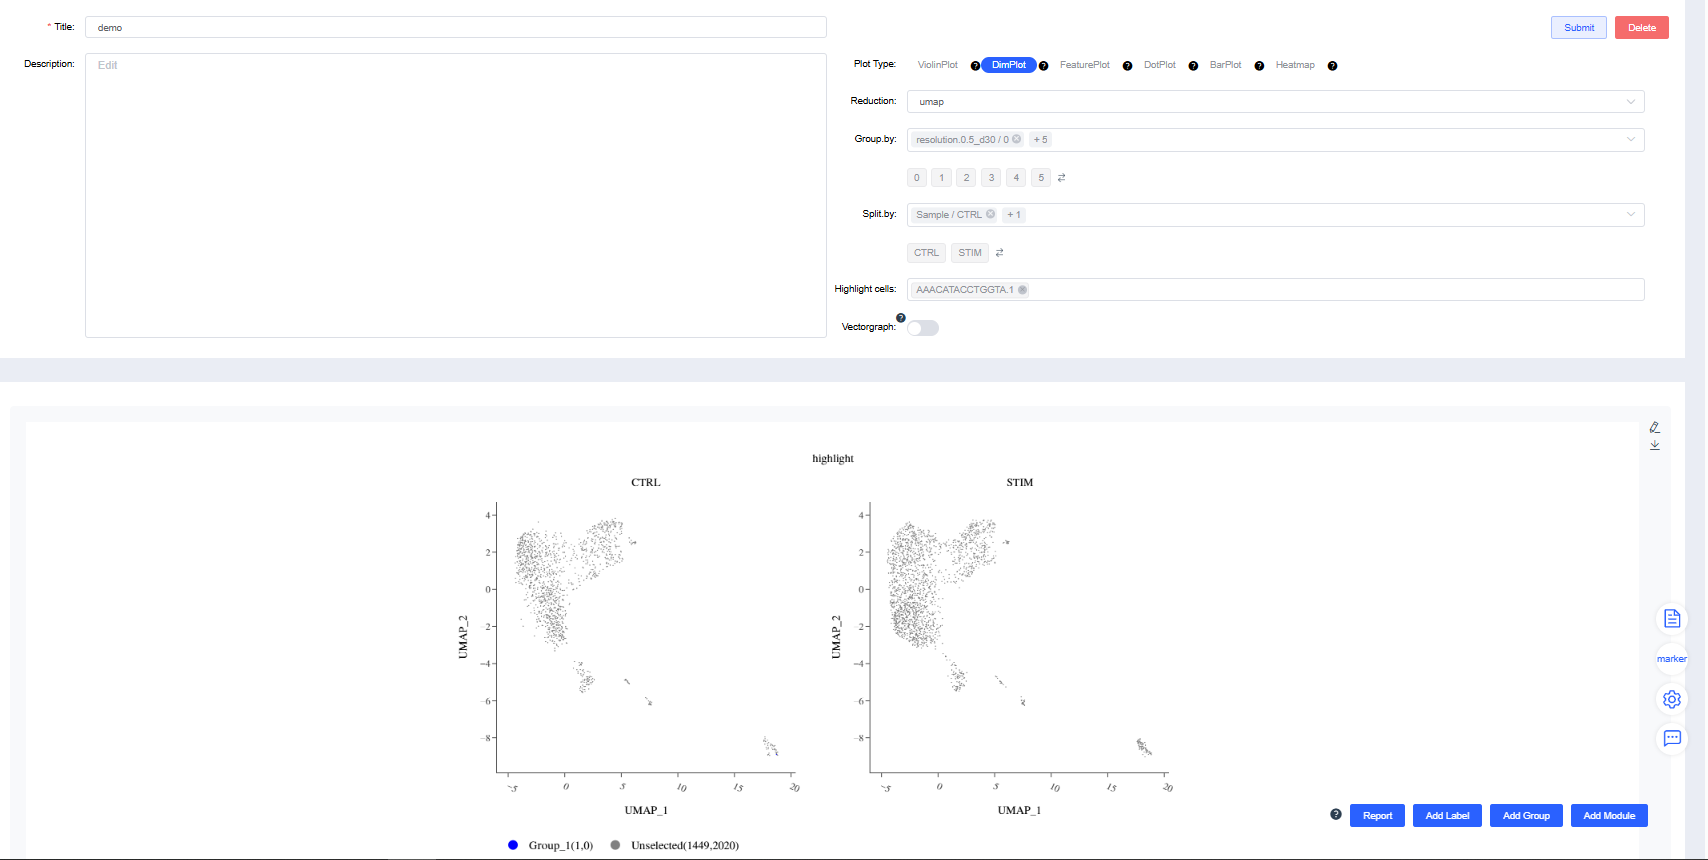The height and width of the screenshot is (860, 1708).
Task: Remove the AAACATACCTGGTA.1 highlight cell tag
Action: [x=1022, y=290]
